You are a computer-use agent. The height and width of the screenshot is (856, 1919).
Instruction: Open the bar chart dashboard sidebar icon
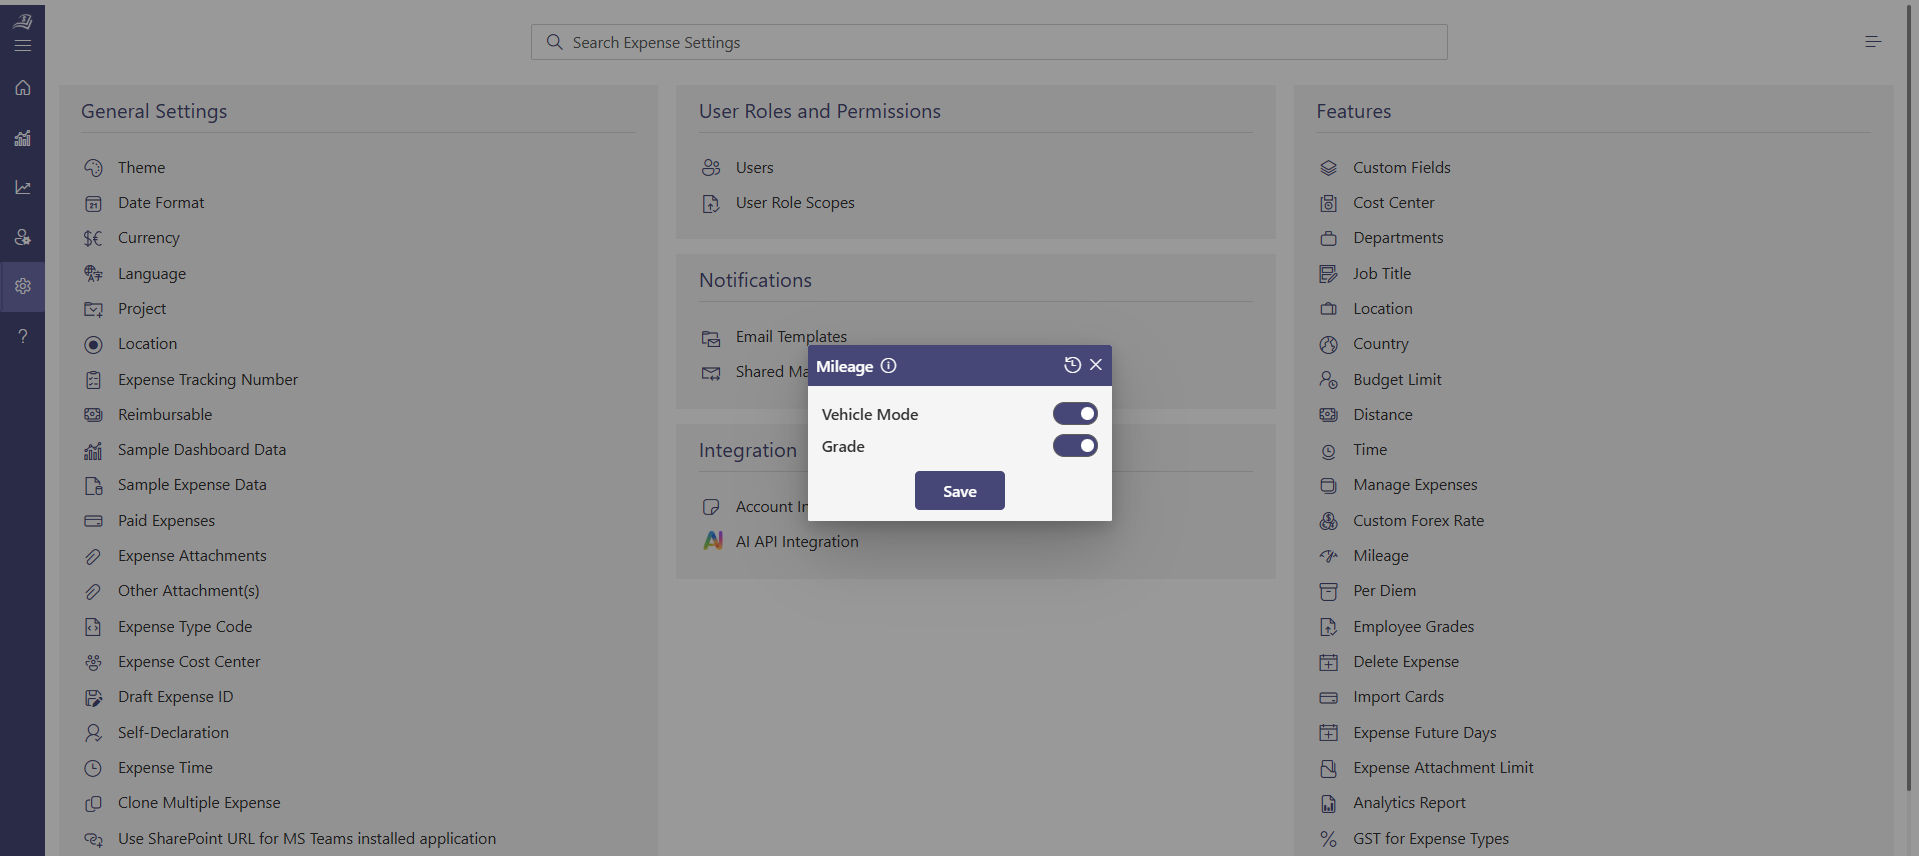pos(22,138)
